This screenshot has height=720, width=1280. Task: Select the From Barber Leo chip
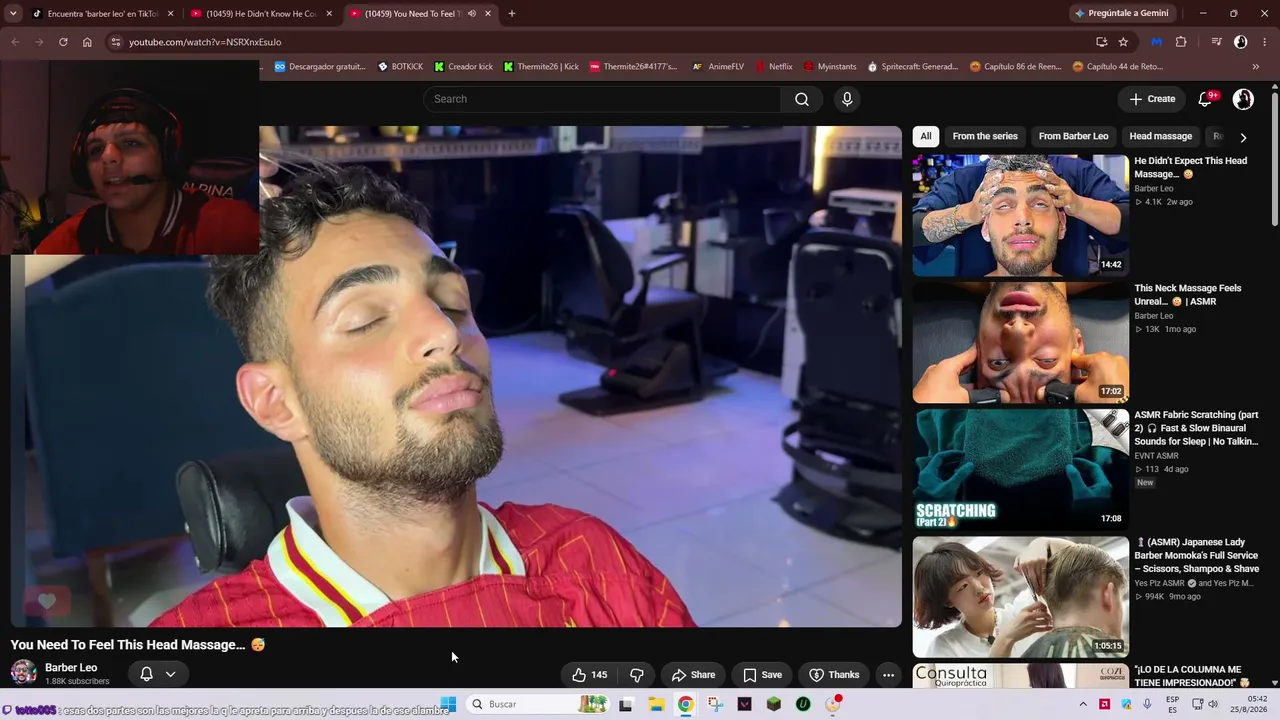coord(1073,136)
